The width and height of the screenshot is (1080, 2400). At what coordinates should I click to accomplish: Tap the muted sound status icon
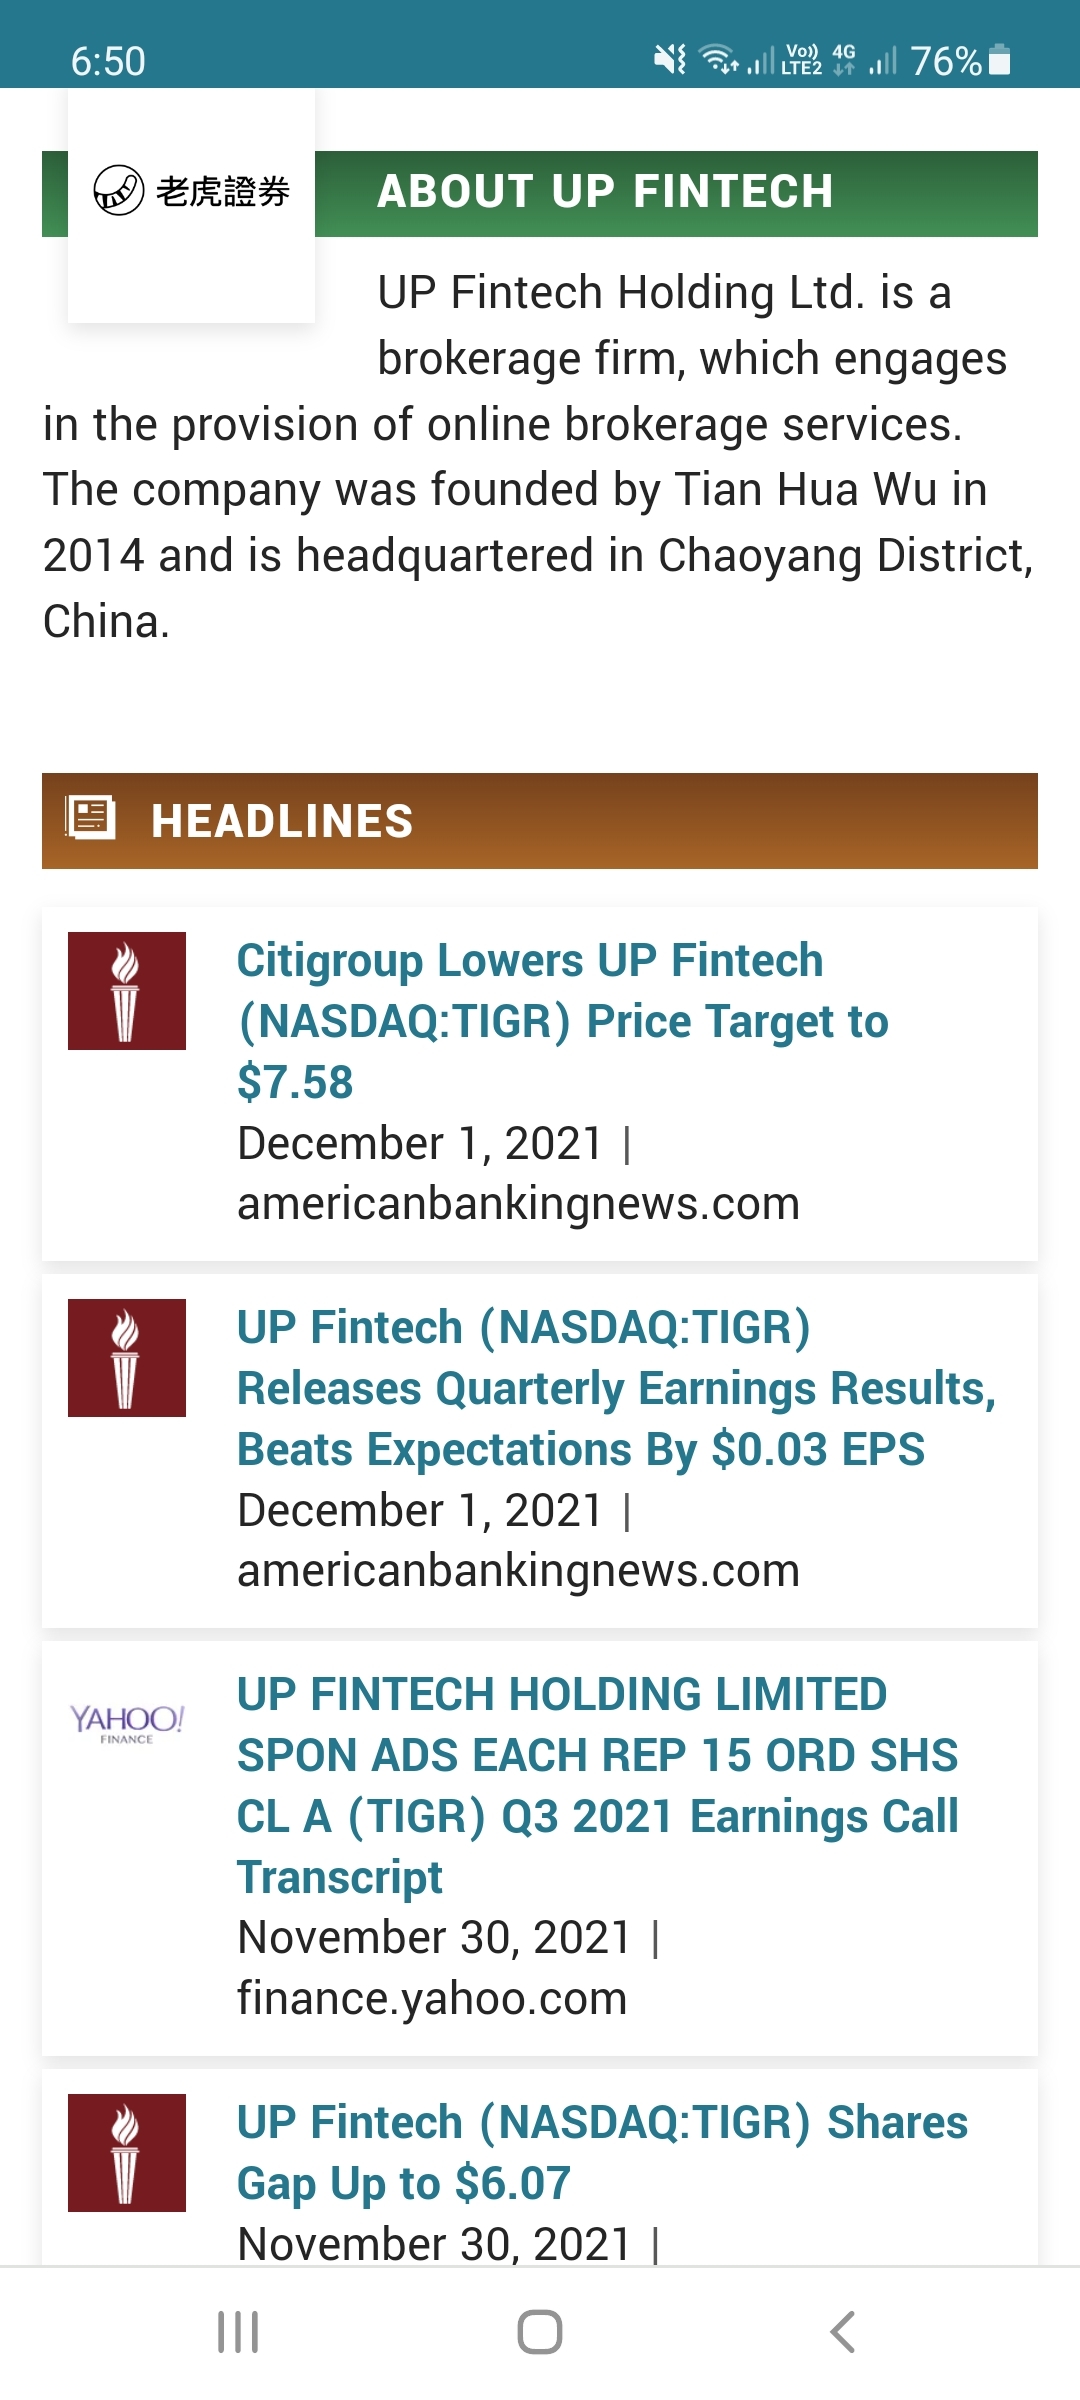click(x=670, y=60)
